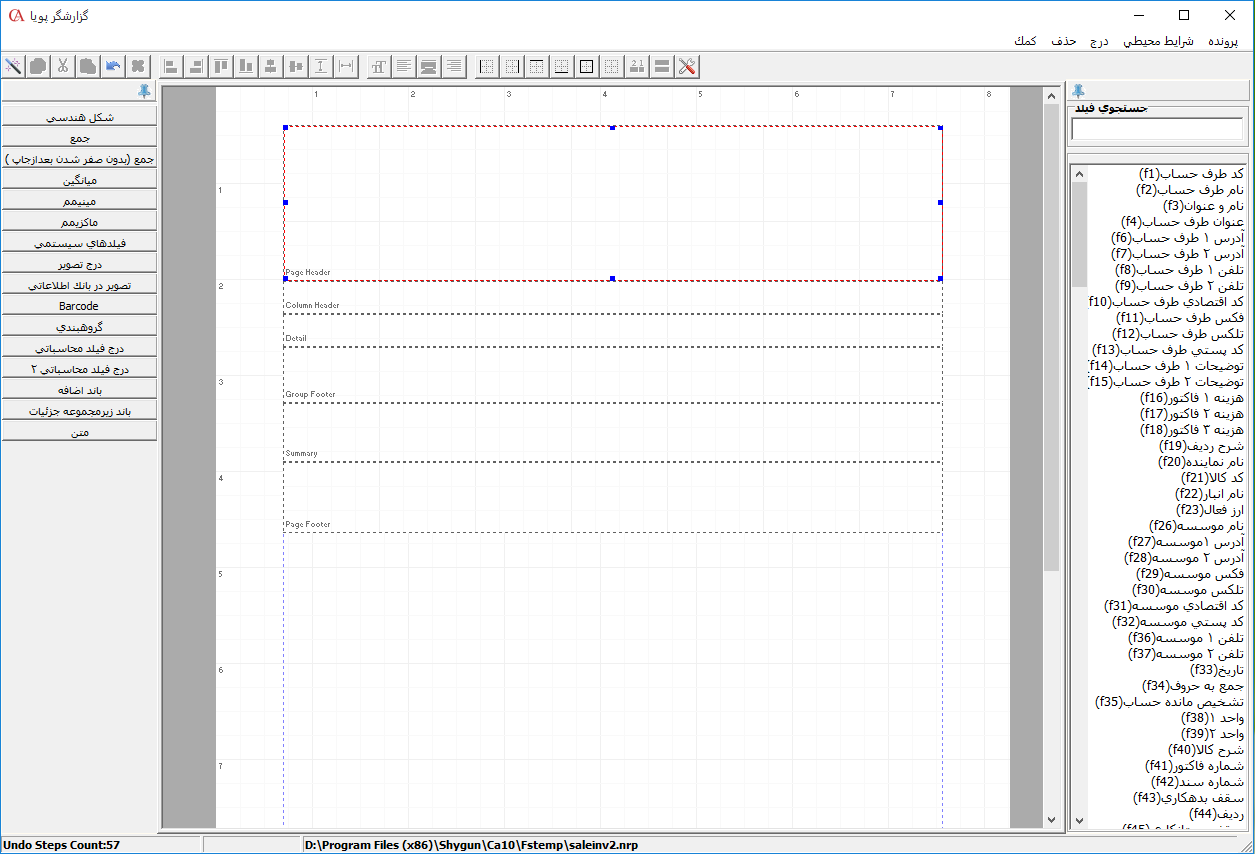Open the پرونده (File) menu
Screen dimensions: 1255x854
pos(1223,41)
